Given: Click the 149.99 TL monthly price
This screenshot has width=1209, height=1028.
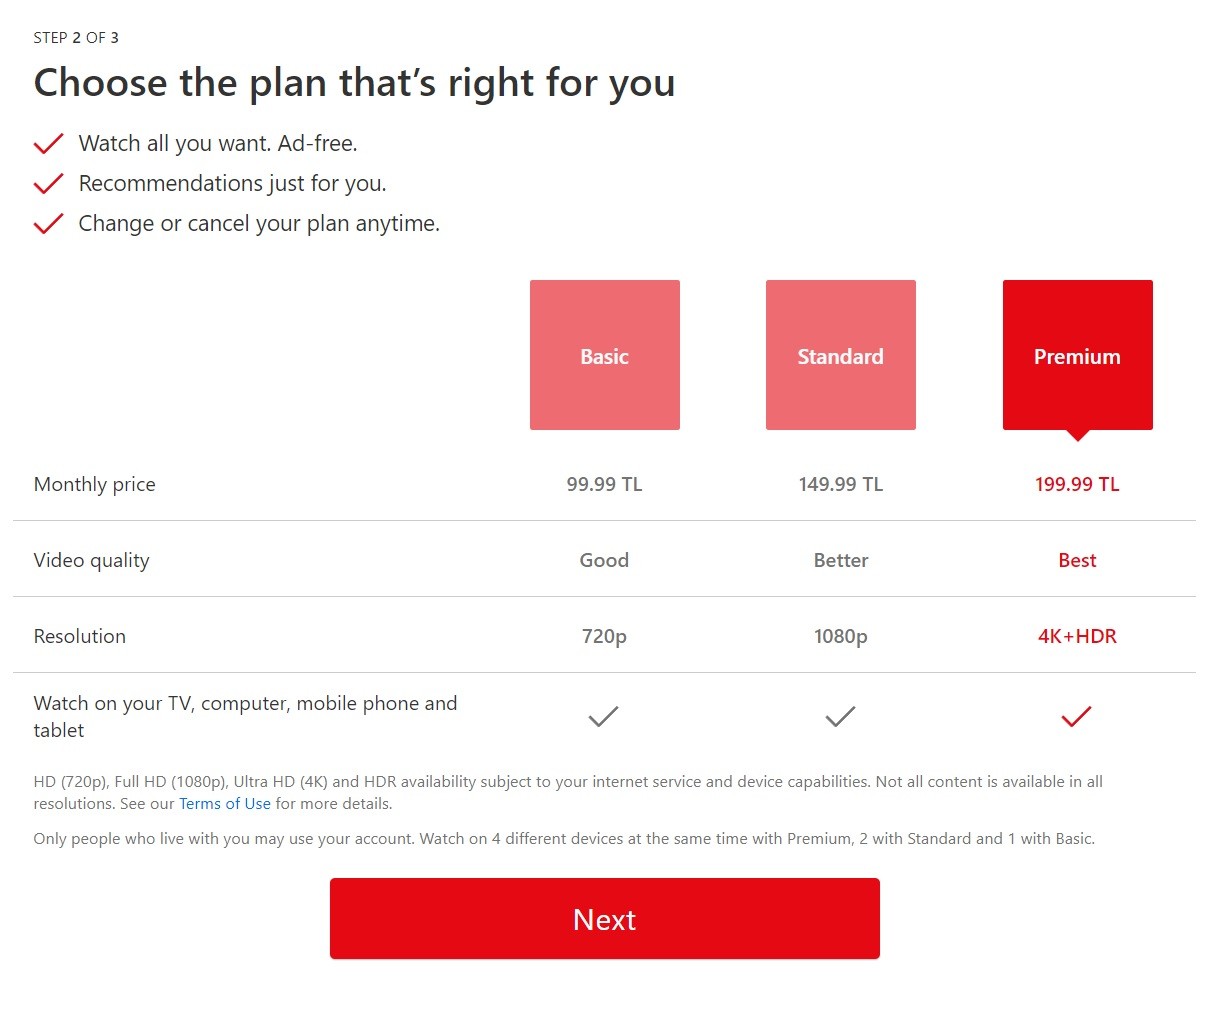Looking at the screenshot, I should 841,485.
